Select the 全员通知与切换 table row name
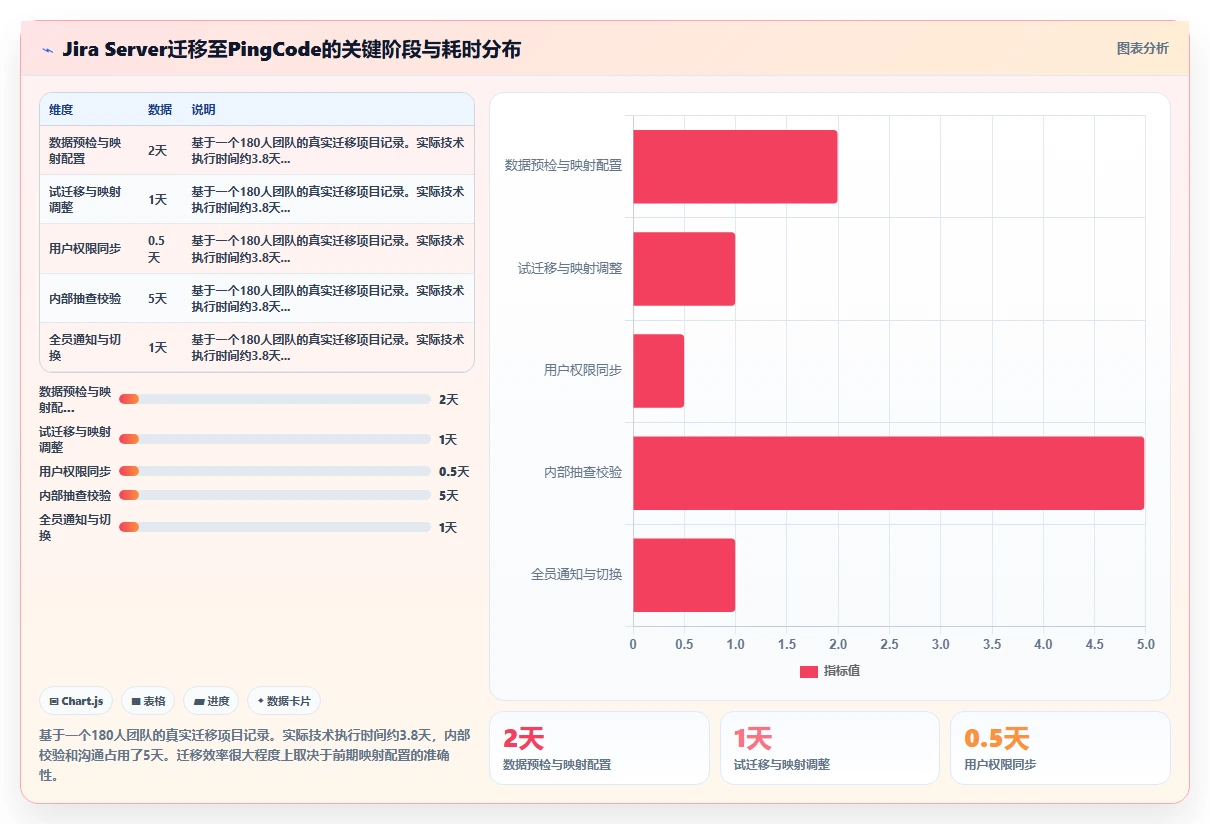Image resolution: width=1210 pixels, height=824 pixels. (85, 347)
